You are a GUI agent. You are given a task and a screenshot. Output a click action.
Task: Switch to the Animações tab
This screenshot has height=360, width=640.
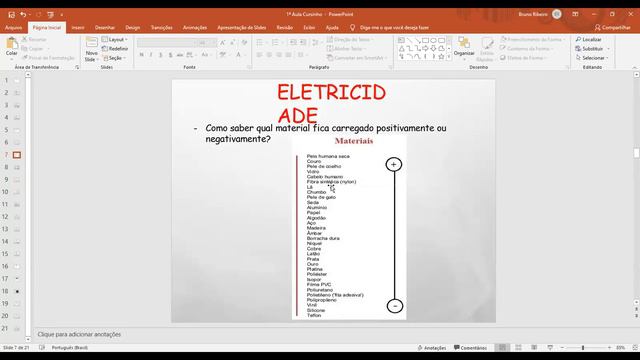pos(195,28)
